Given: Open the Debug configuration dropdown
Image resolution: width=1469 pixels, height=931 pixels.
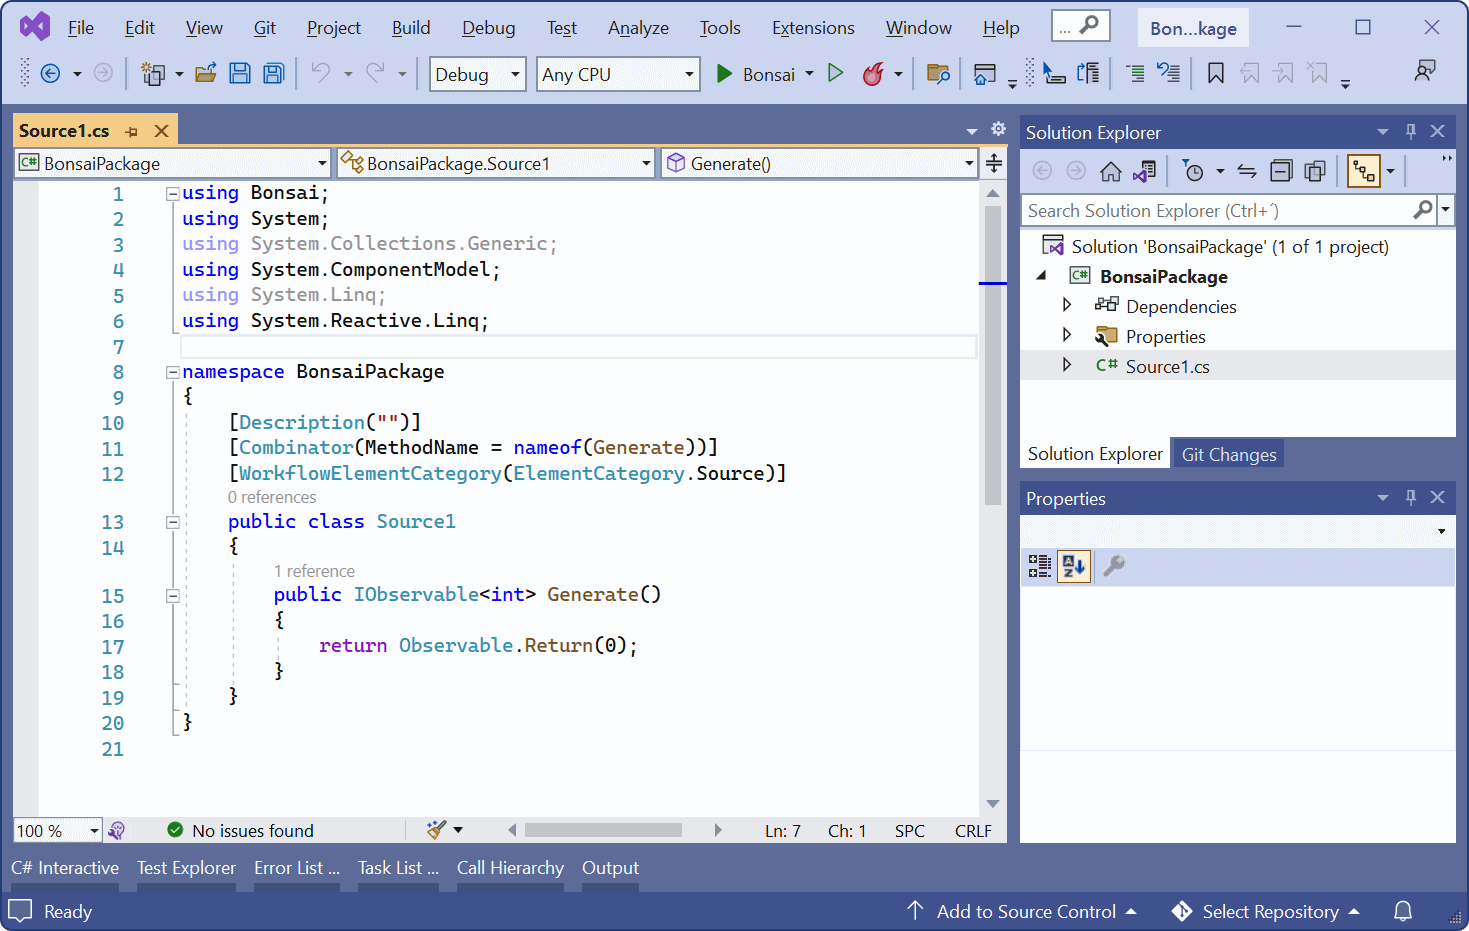Looking at the screenshot, I should coord(478,74).
